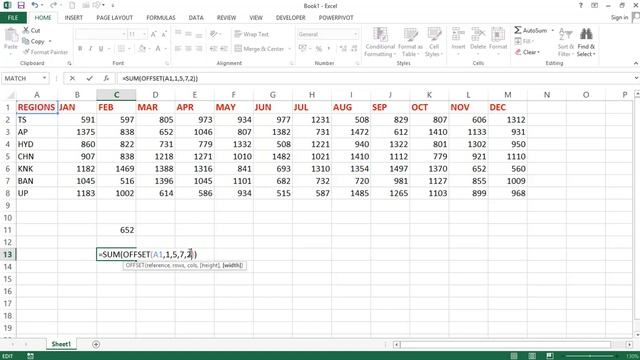Open the font name dropdown
Image resolution: width=640 pixels, height=360 pixels.
click(124, 34)
